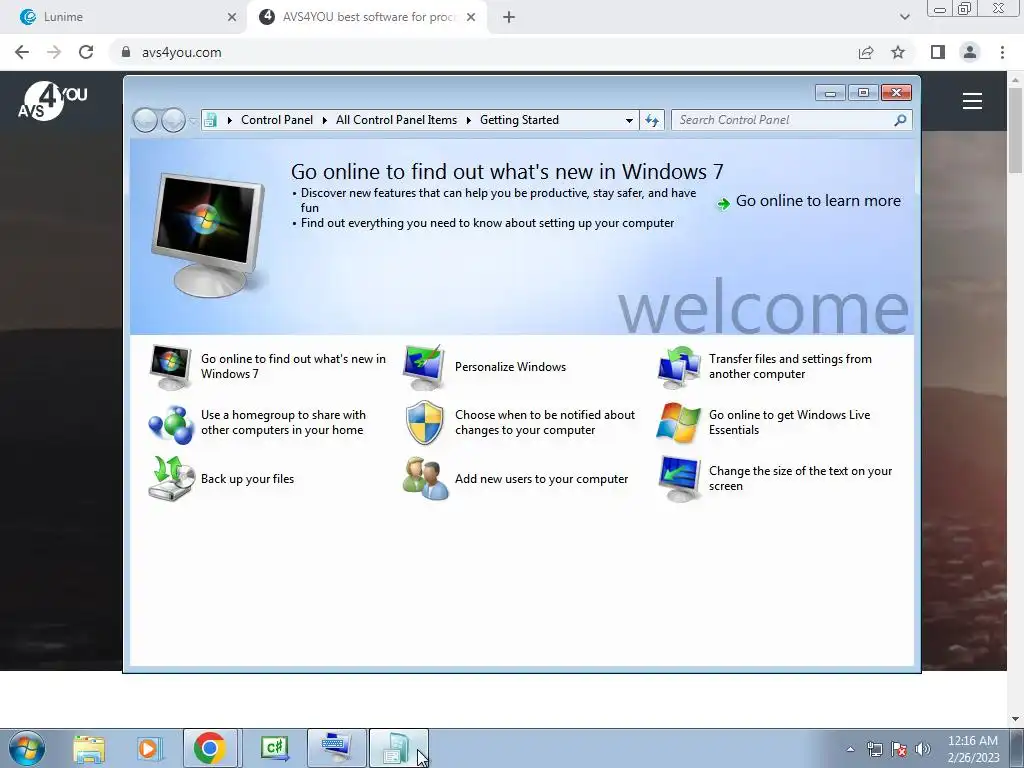Screen dimensions: 1024x768
Task: Open Chrome's tab search chevron
Action: pyautogui.click(x=904, y=17)
